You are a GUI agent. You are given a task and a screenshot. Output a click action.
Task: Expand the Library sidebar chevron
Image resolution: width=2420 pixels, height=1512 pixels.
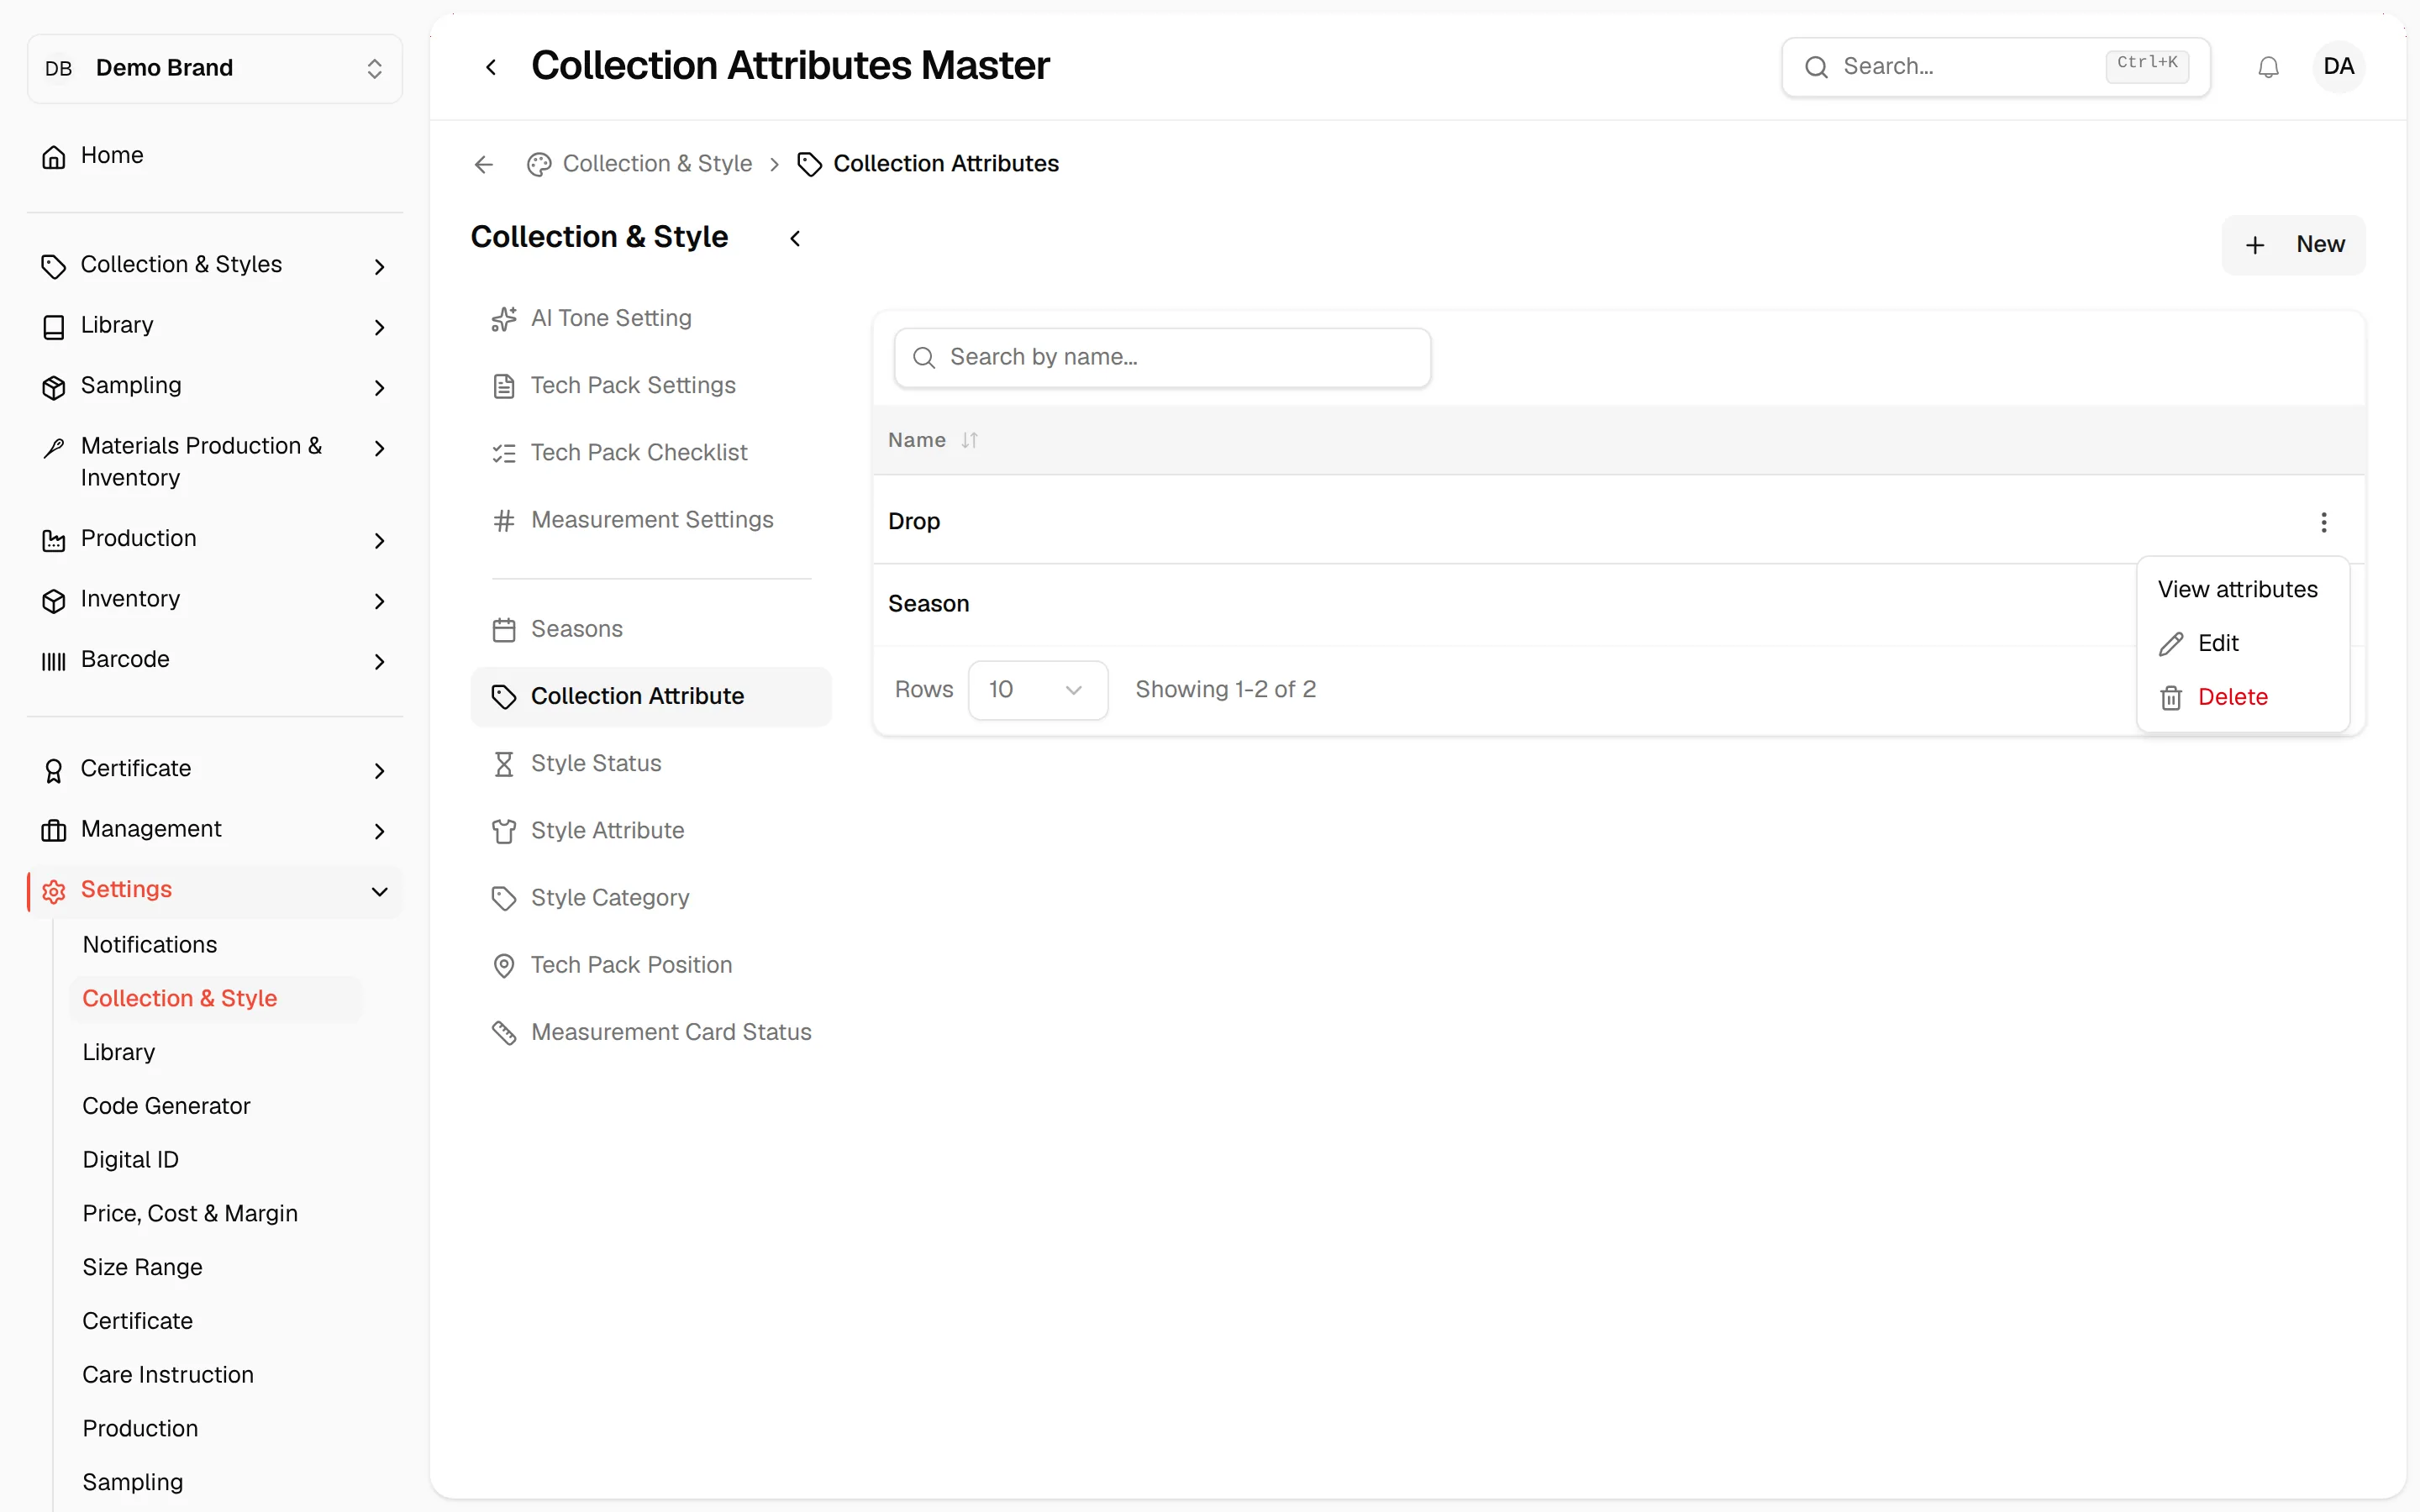tap(379, 327)
